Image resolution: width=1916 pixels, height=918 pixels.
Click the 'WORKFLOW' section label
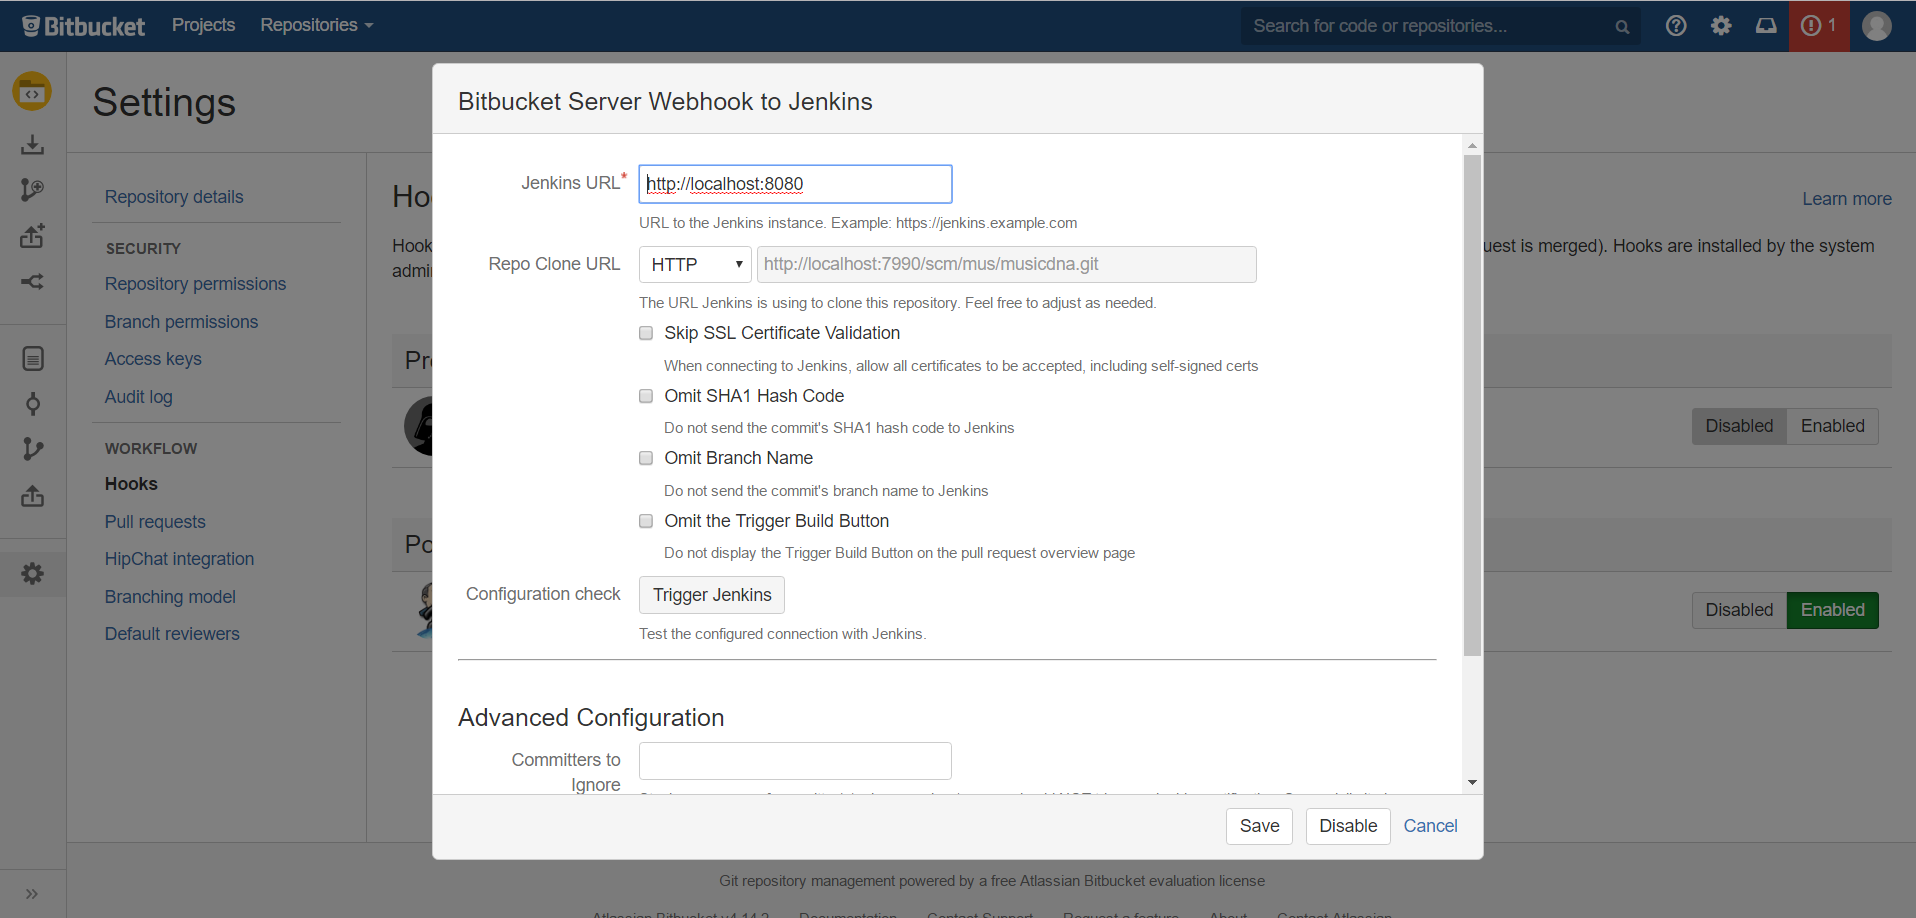pos(151,449)
